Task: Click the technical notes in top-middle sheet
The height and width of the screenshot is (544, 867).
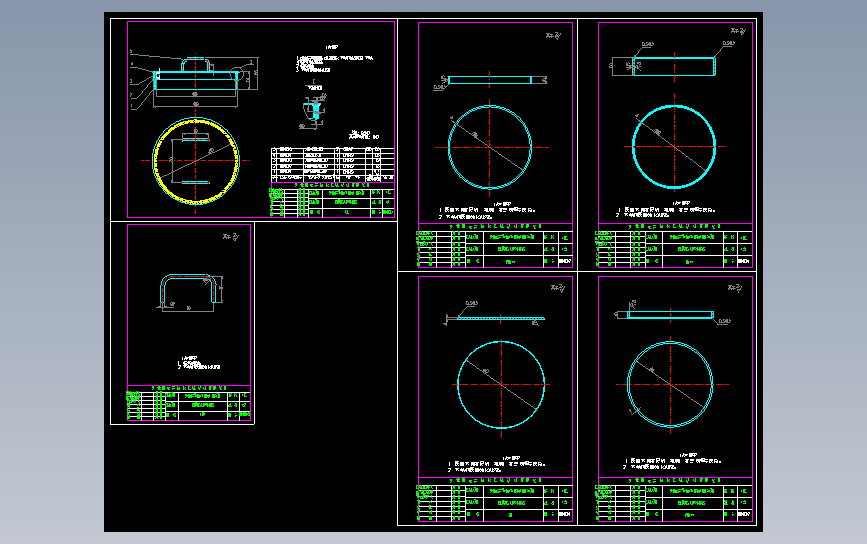Action: pos(488,212)
